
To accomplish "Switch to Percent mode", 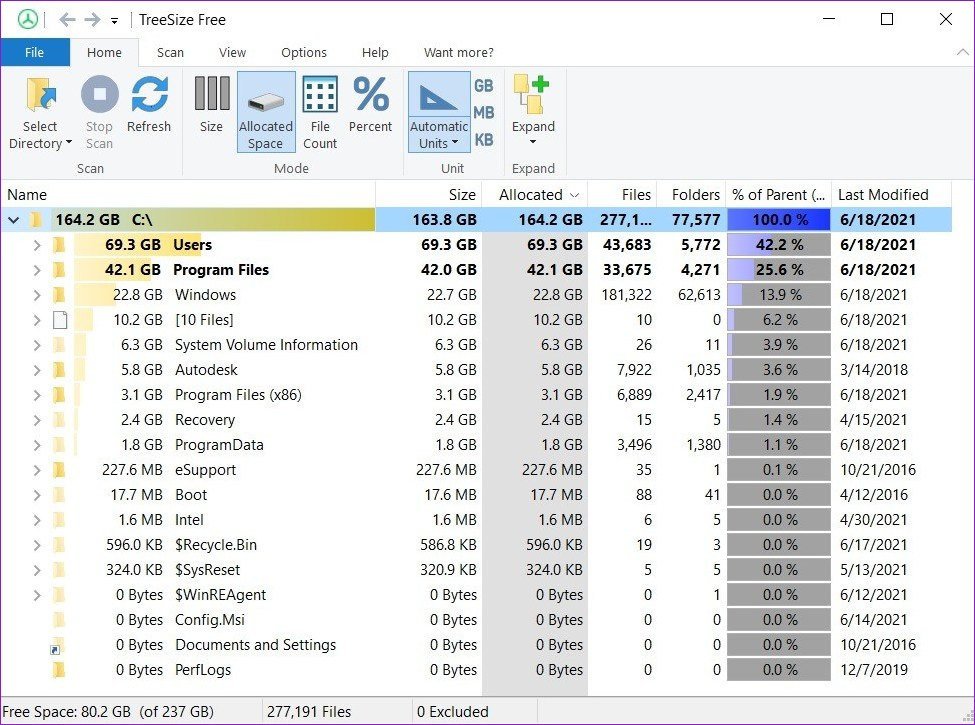I will click(x=371, y=94).
